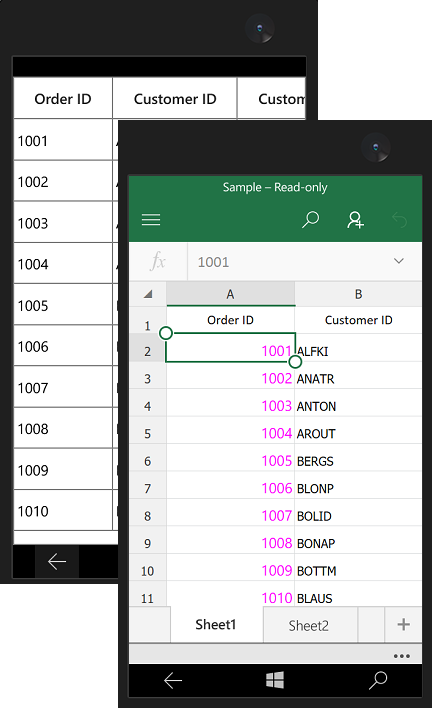Switch to Sheet2 tab
The image size is (432, 708).
tap(309, 625)
